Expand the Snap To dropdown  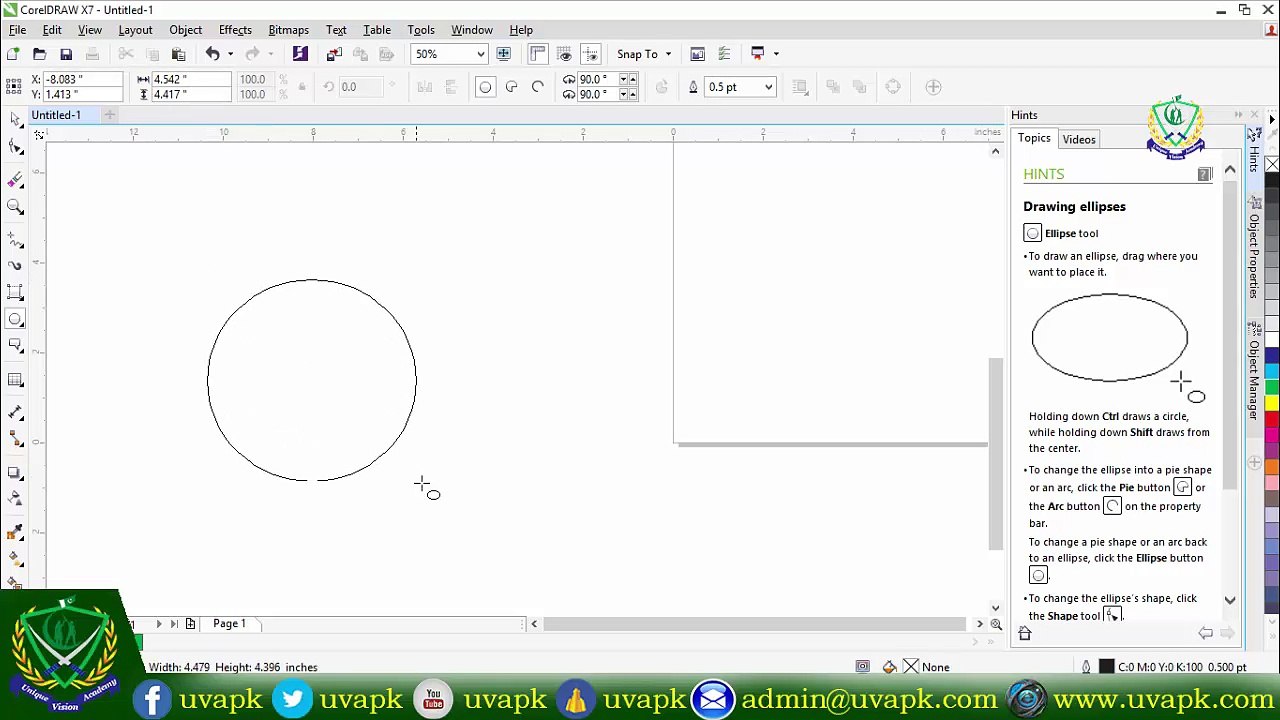point(668,54)
